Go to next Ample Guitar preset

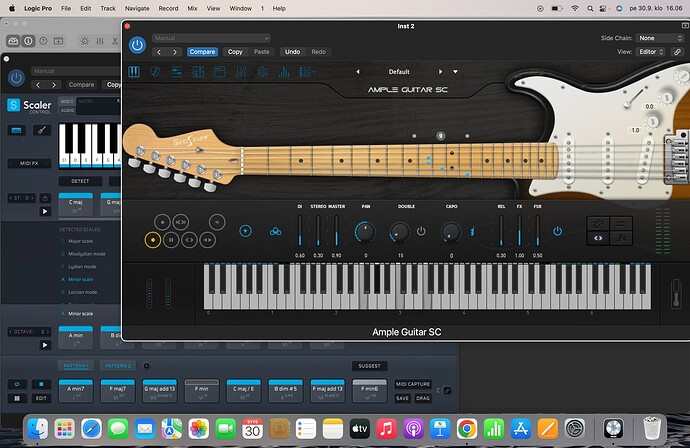click(440, 72)
